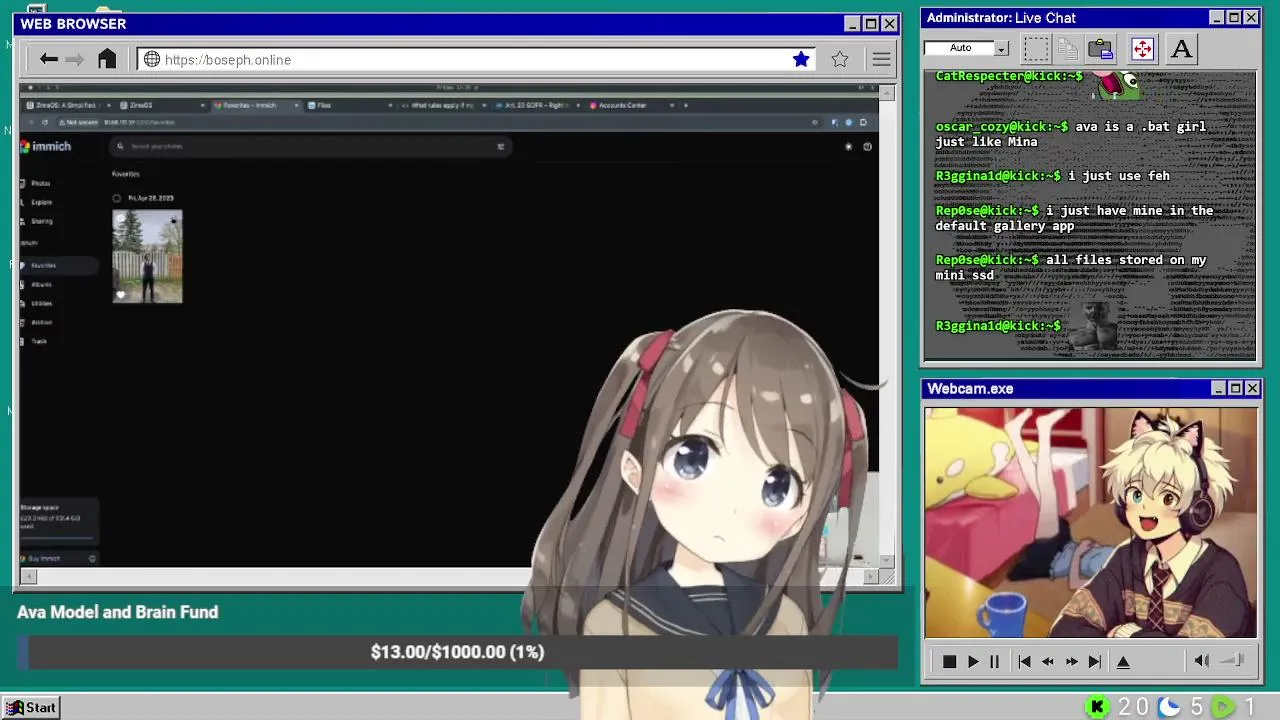This screenshot has width=1280, height=720.
Task: Open the search filter options icon in immich
Action: [501, 146]
